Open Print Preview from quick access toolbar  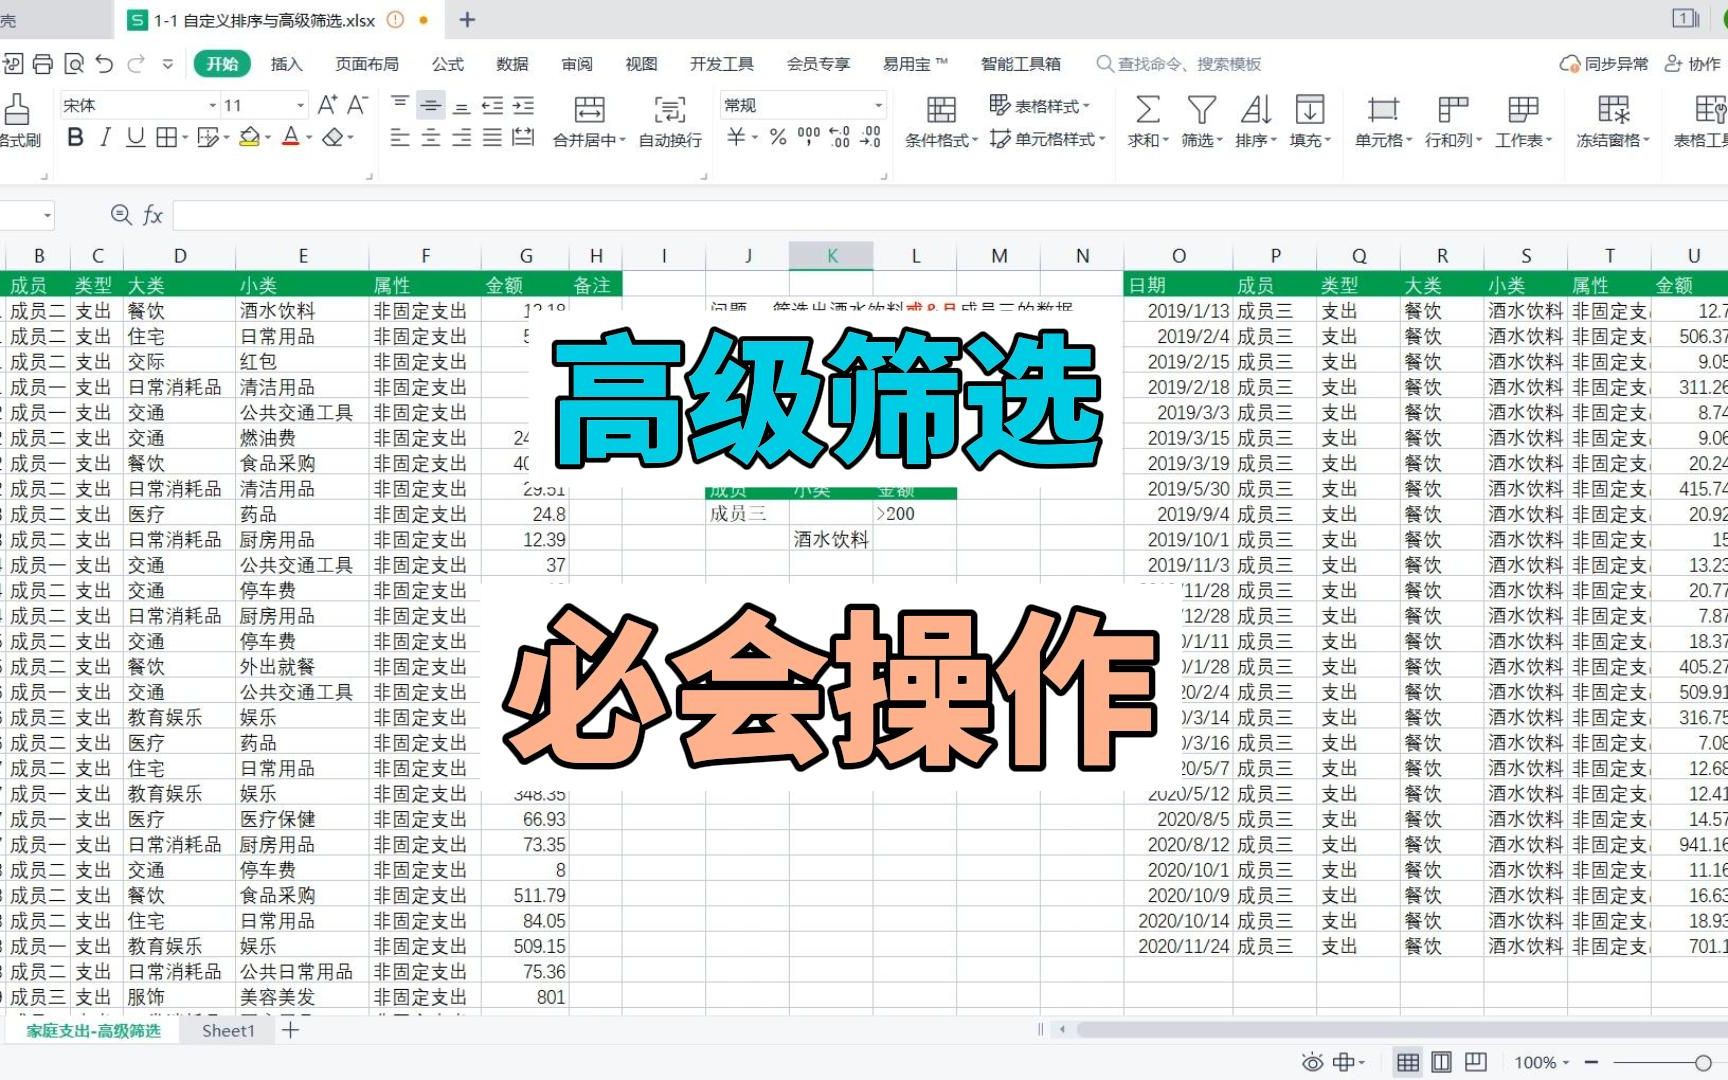point(74,64)
